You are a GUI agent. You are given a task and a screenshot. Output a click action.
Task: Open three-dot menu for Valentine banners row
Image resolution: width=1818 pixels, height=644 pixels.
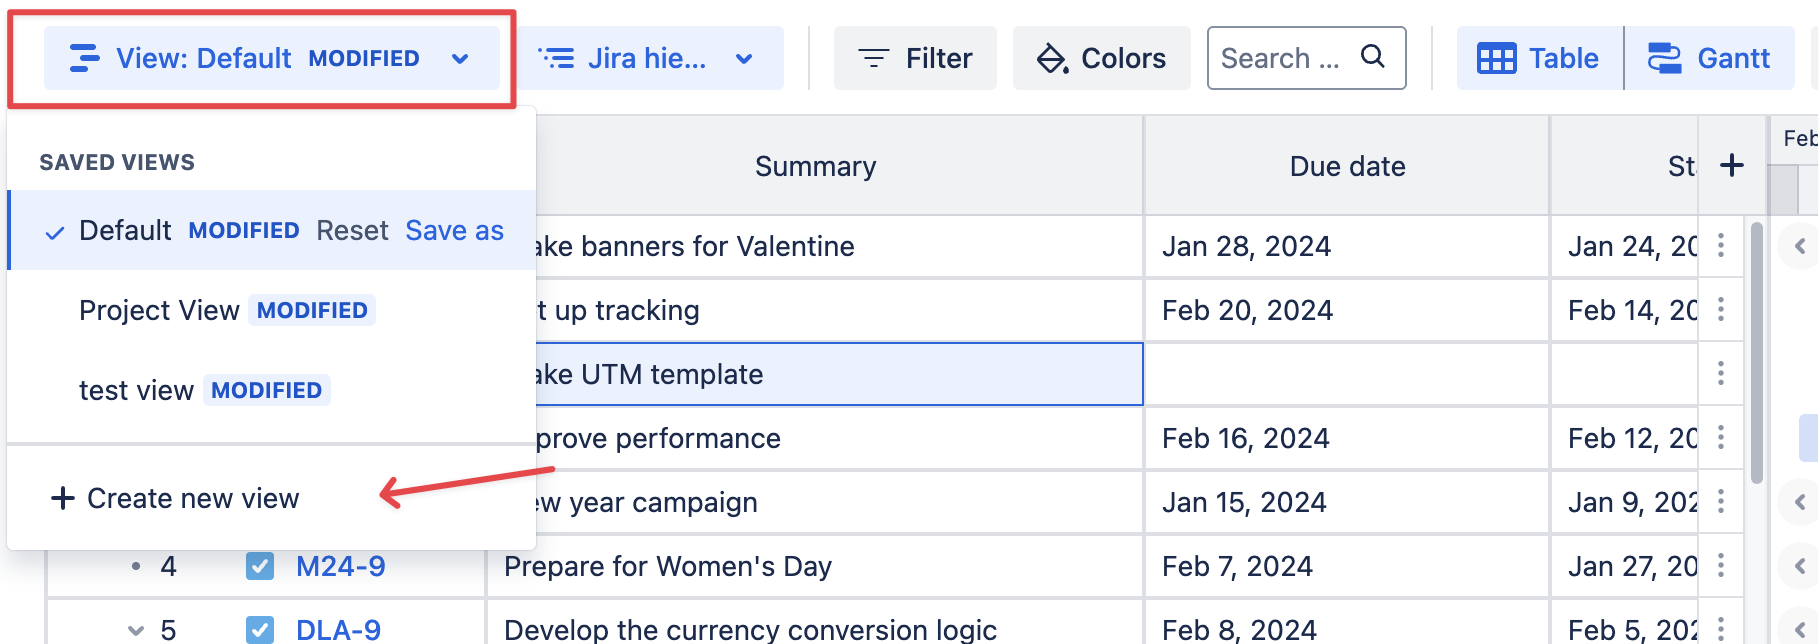[x=1721, y=246]
